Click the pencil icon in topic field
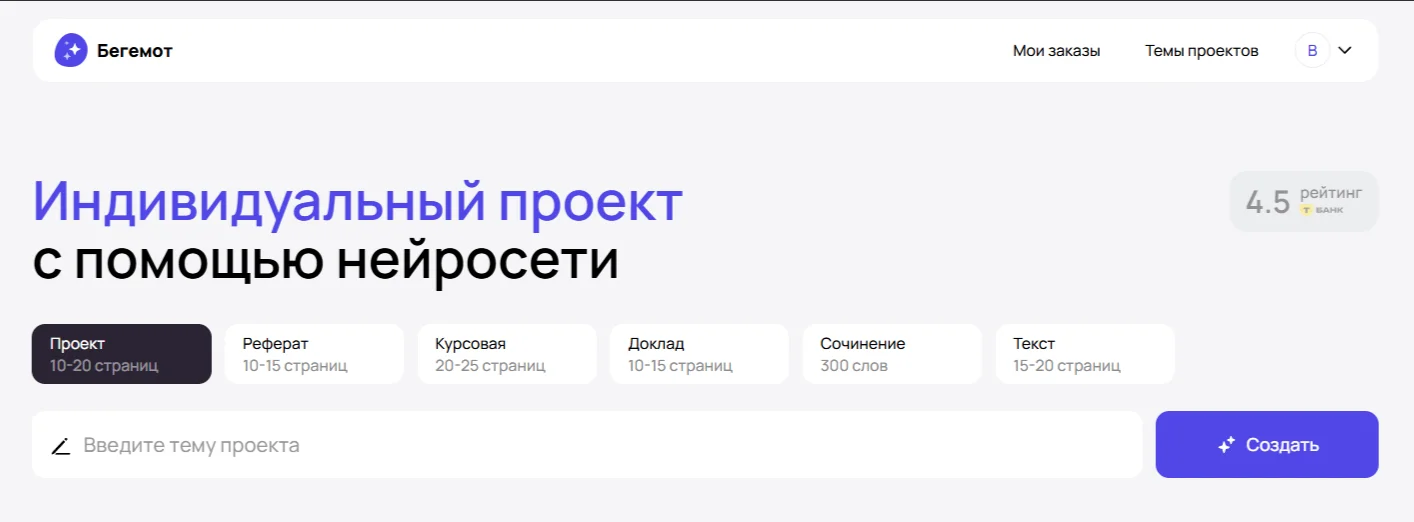1414x522 pixels. (61, 446)
